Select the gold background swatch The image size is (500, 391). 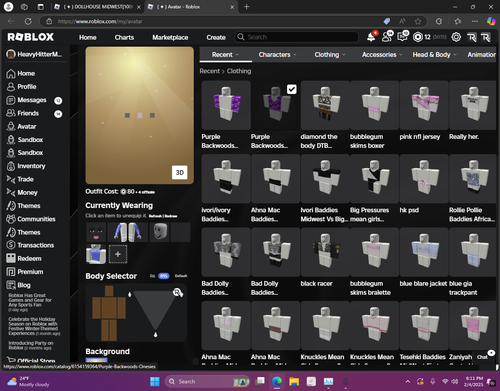[96, 360]
